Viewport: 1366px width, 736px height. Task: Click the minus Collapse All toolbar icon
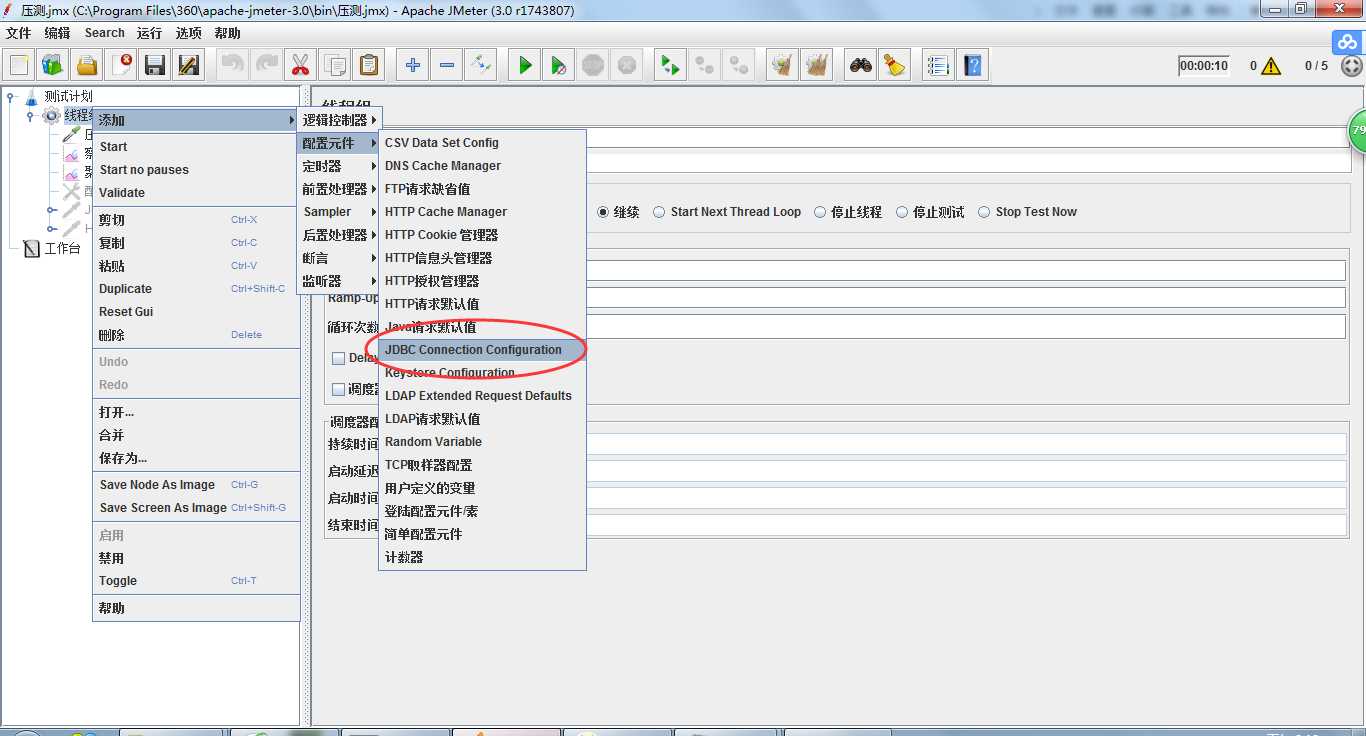(446, 66)
